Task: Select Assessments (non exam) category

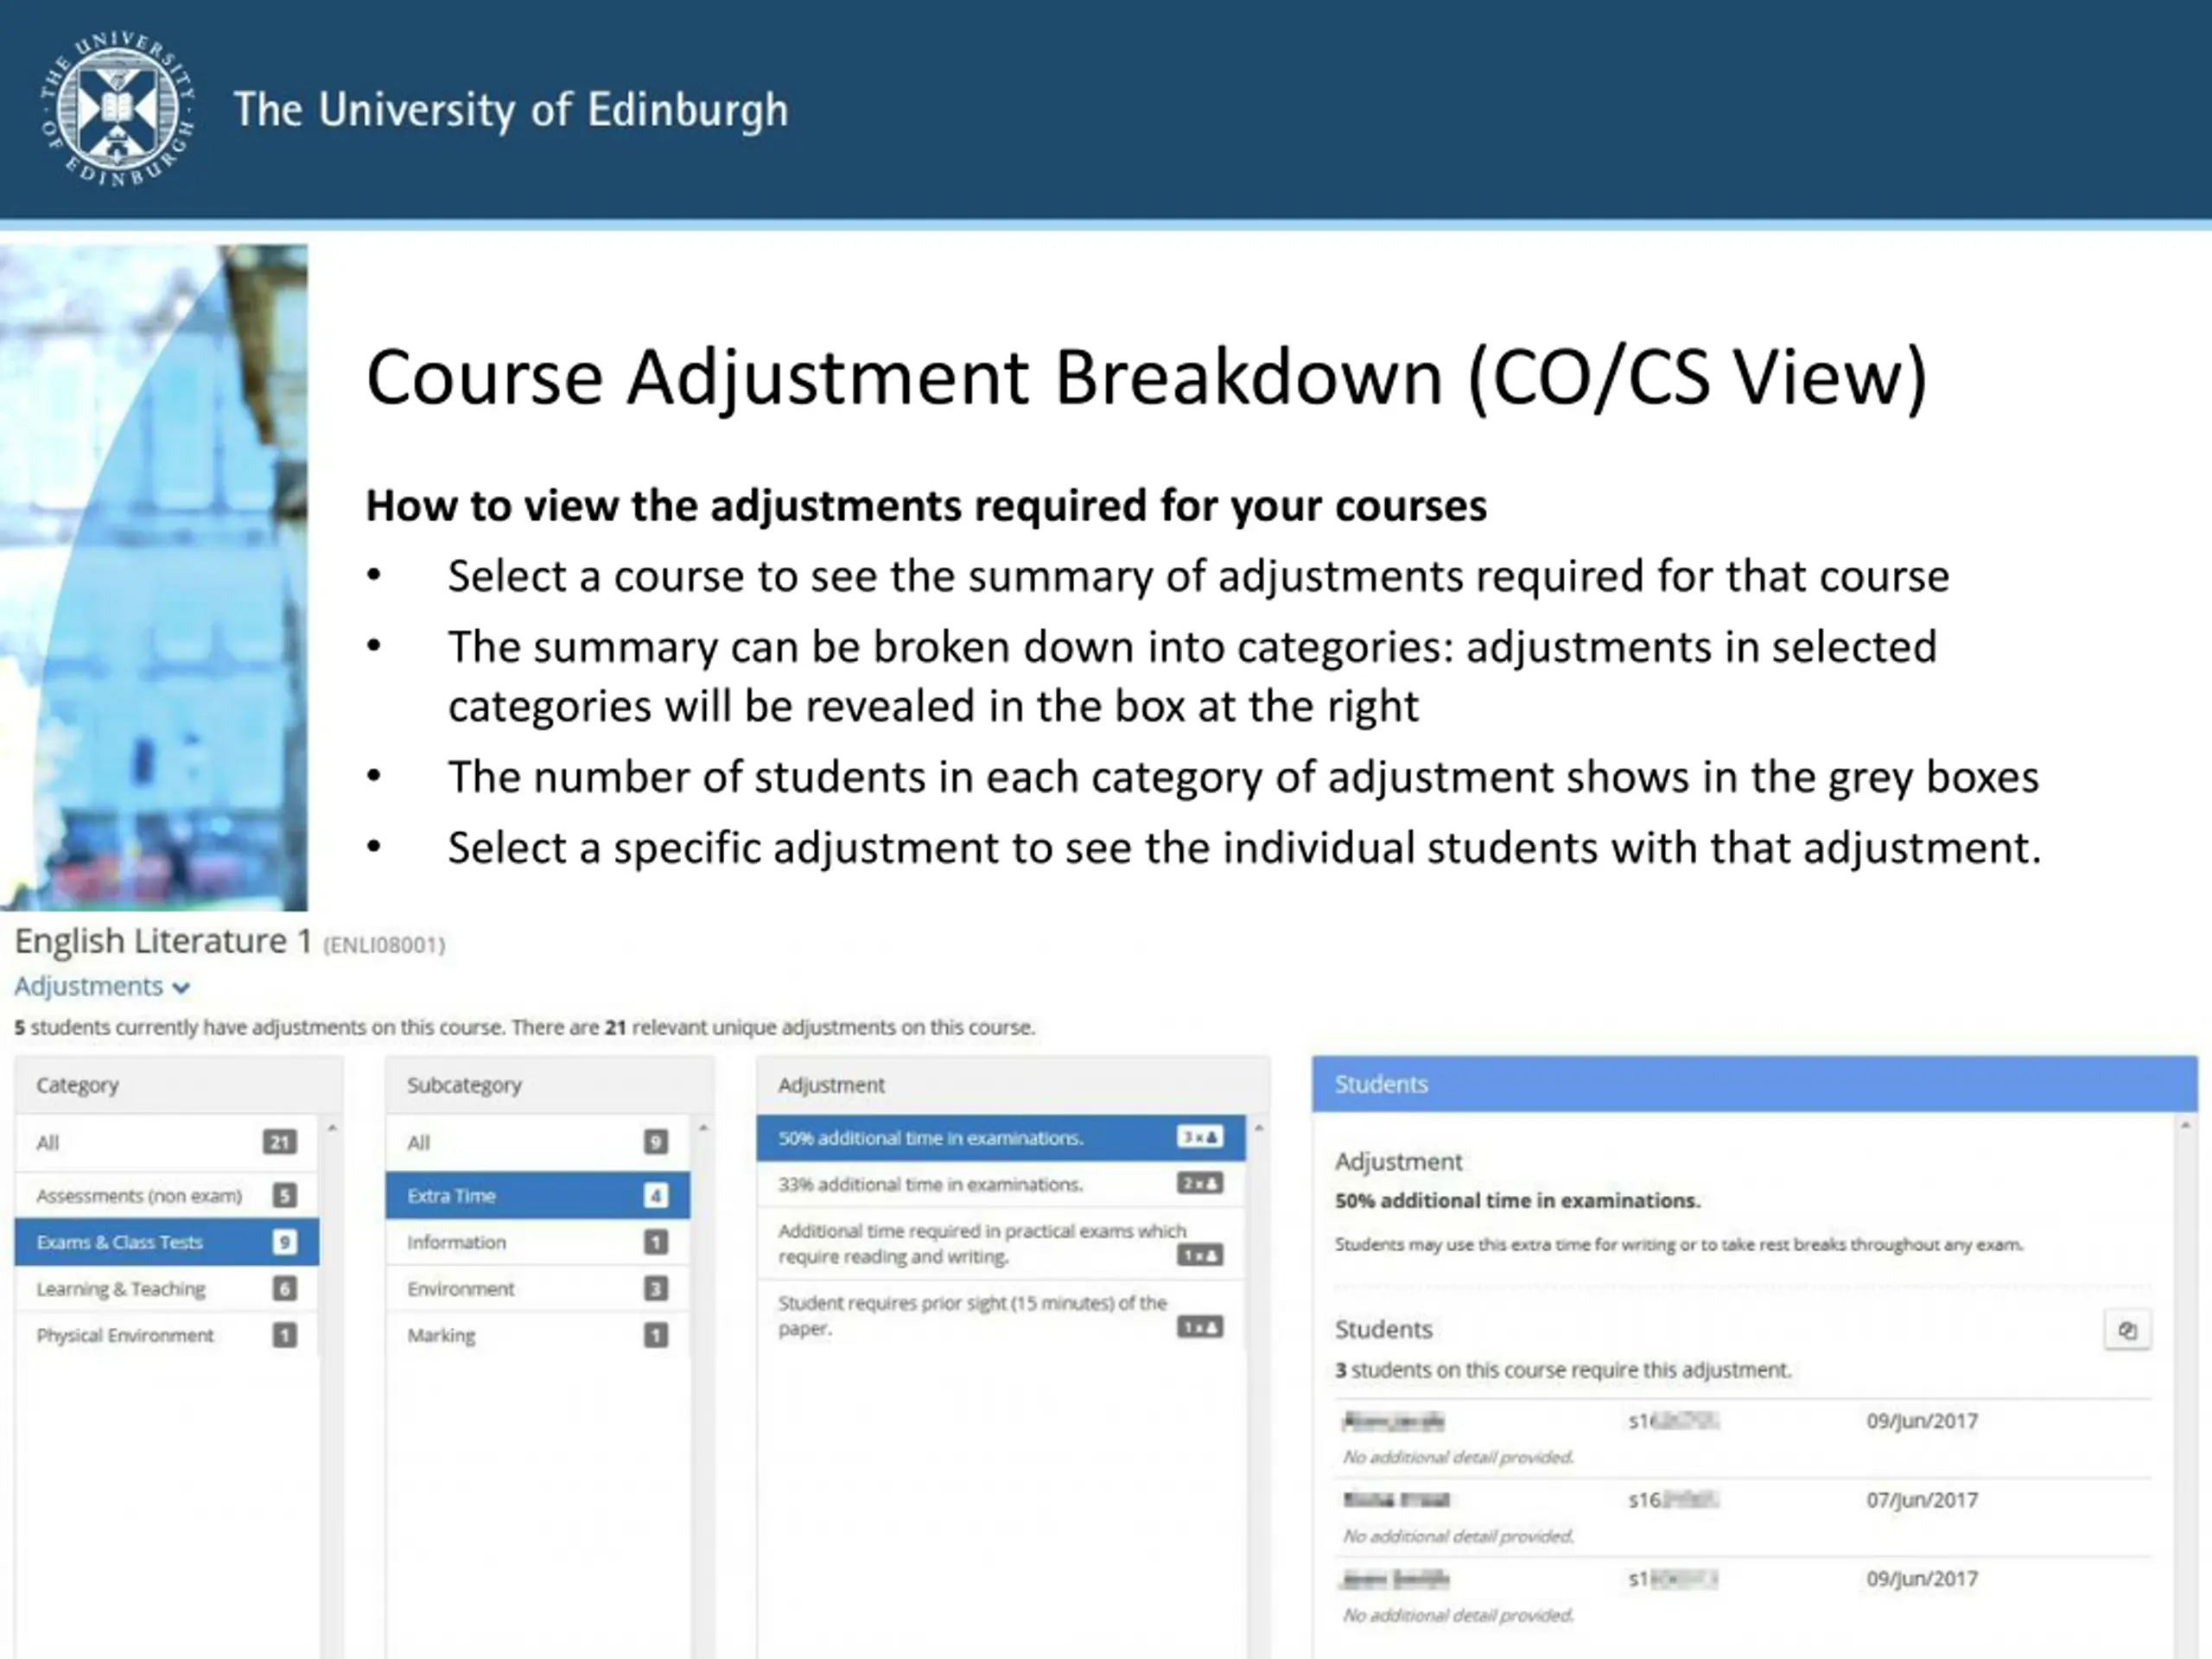Action: coord(166,1195)
